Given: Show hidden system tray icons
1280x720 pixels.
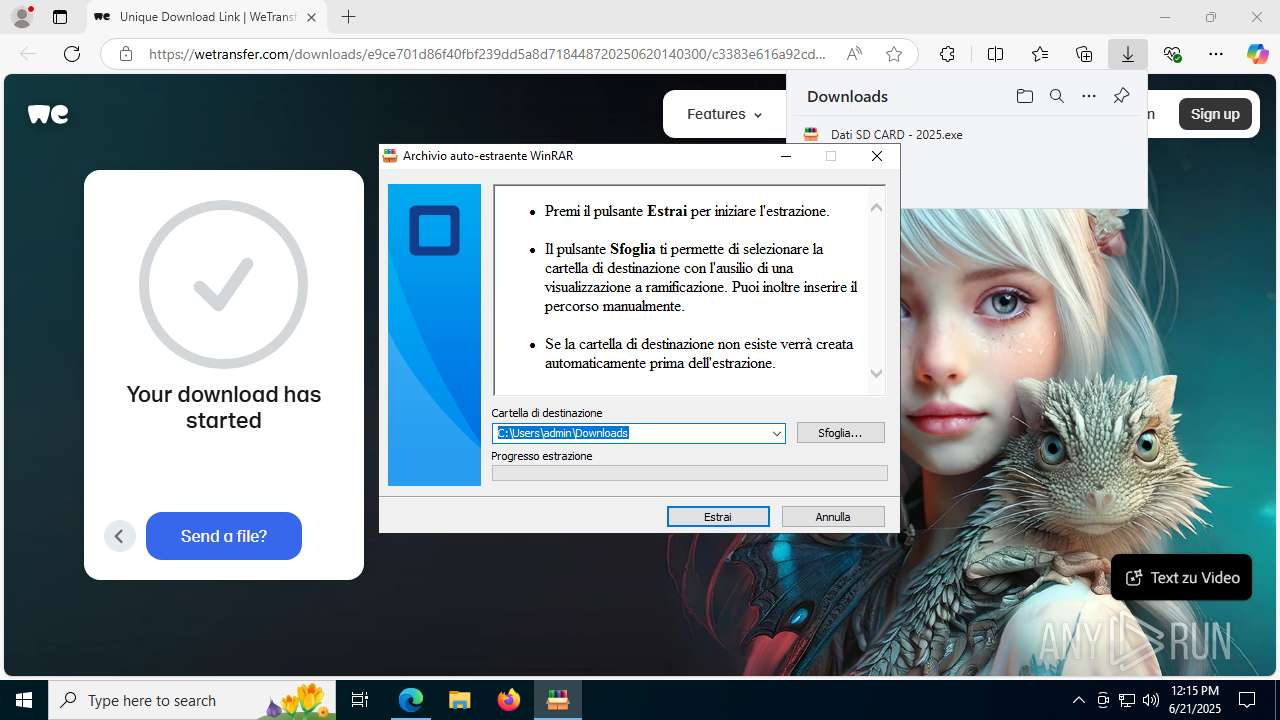Looking at the screenshot, I should [1078, 700].
